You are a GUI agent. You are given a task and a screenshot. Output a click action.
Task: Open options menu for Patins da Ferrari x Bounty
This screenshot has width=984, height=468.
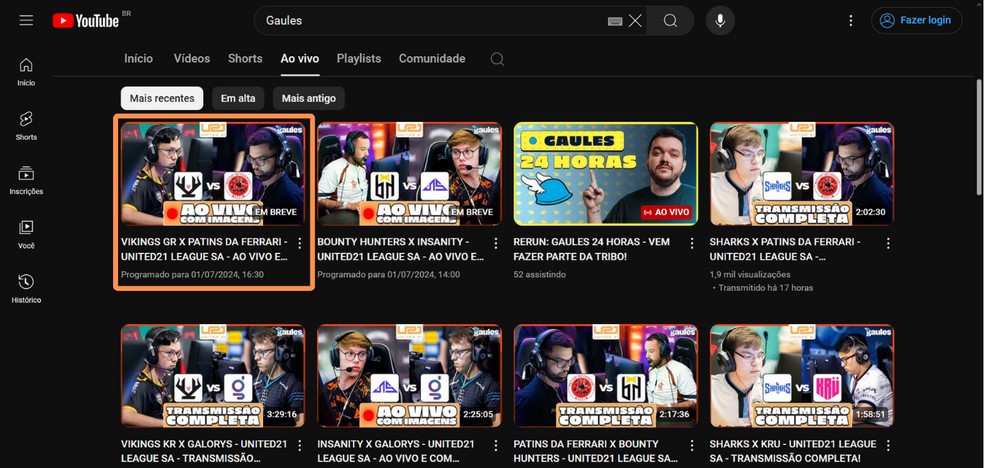692,445
